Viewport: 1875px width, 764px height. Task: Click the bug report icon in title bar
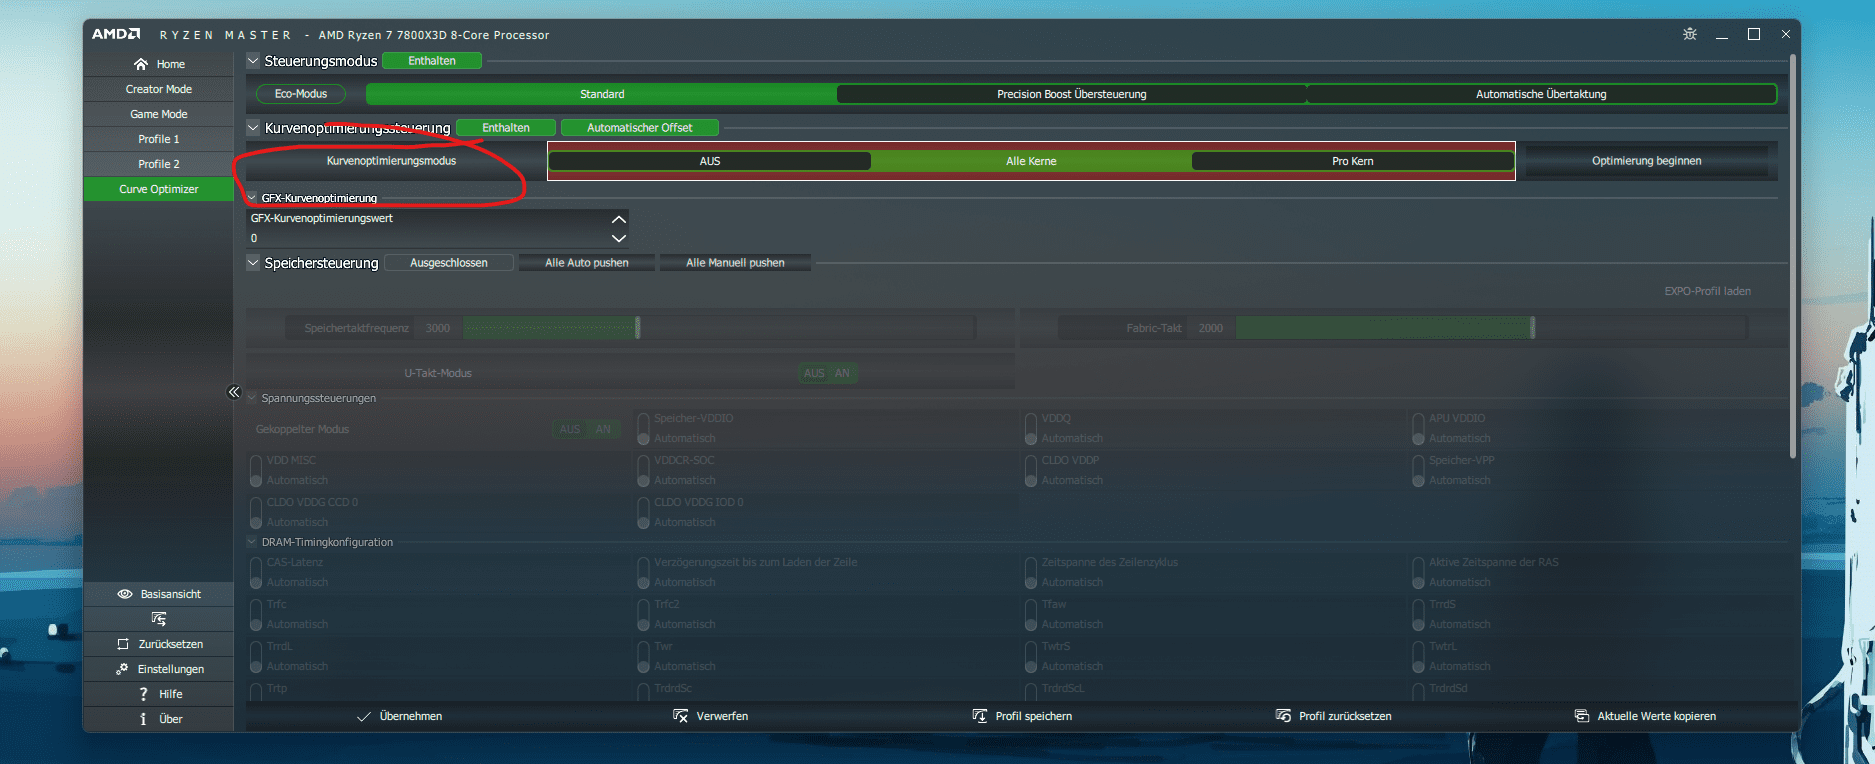1690,34
